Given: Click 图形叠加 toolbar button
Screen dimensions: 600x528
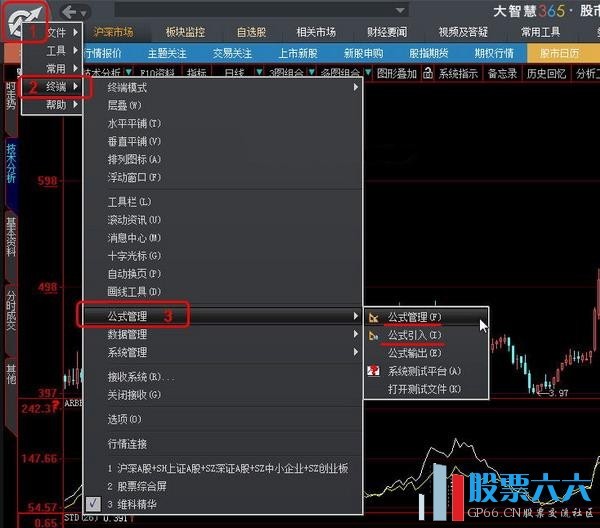Looking at the screenshot, I should tap(396, 73).
